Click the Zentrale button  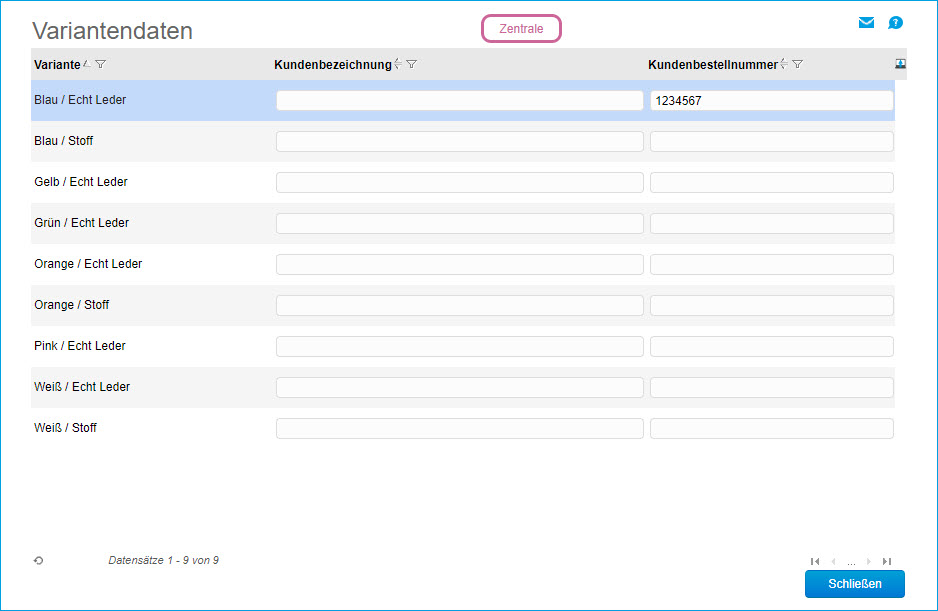click(521, 29)
